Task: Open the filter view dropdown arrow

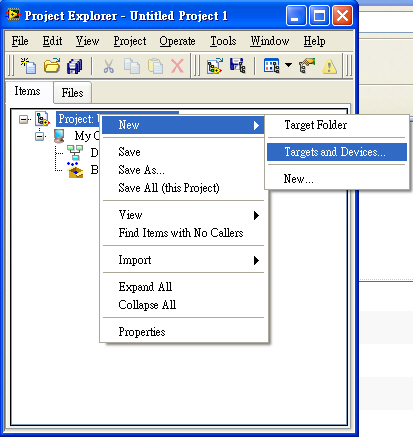Action: click(x=288, y=65)
